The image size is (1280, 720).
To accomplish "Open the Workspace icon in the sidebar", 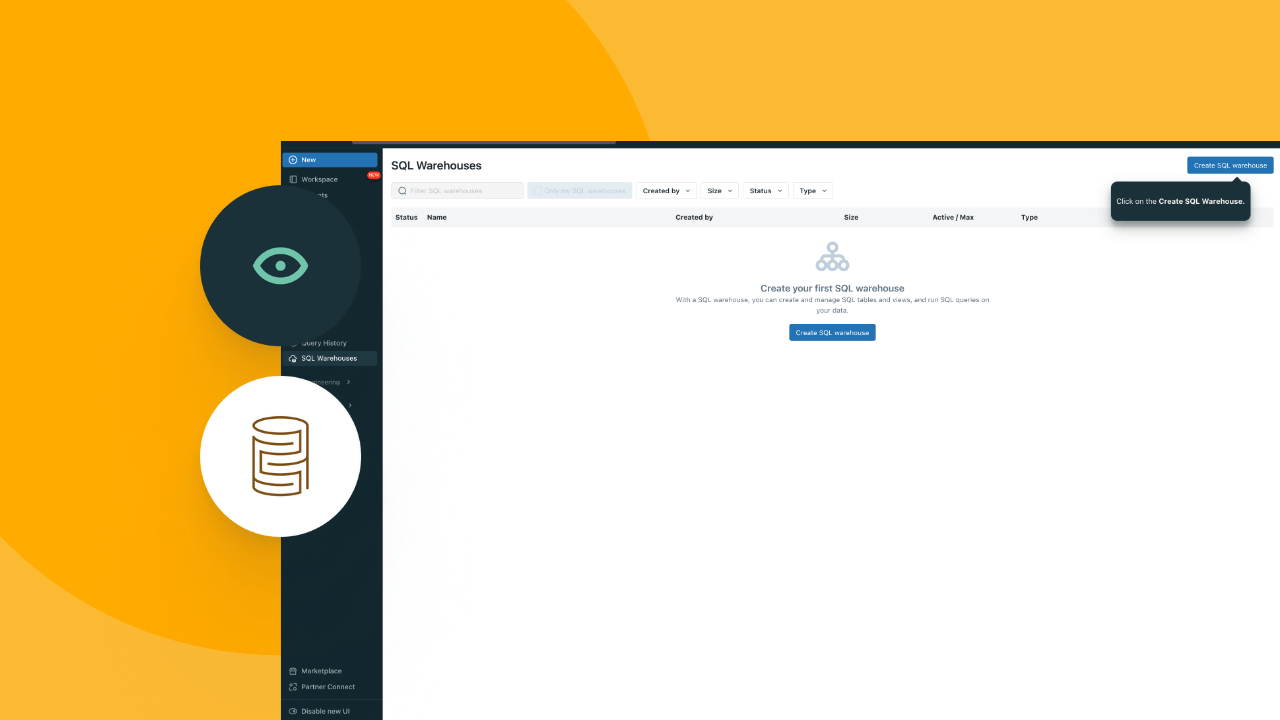I will [293, 179].
